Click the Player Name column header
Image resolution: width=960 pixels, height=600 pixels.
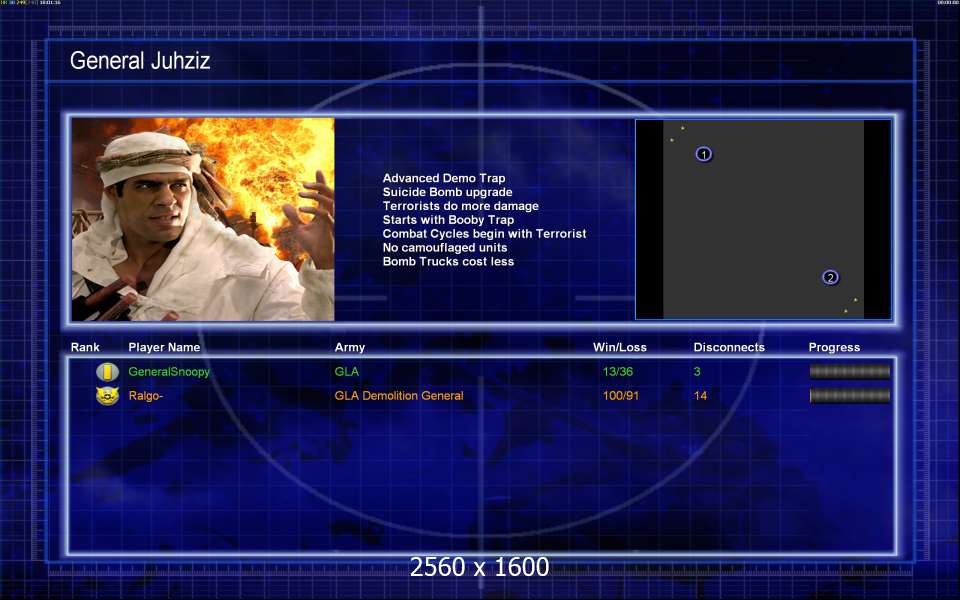pos(164,347)
